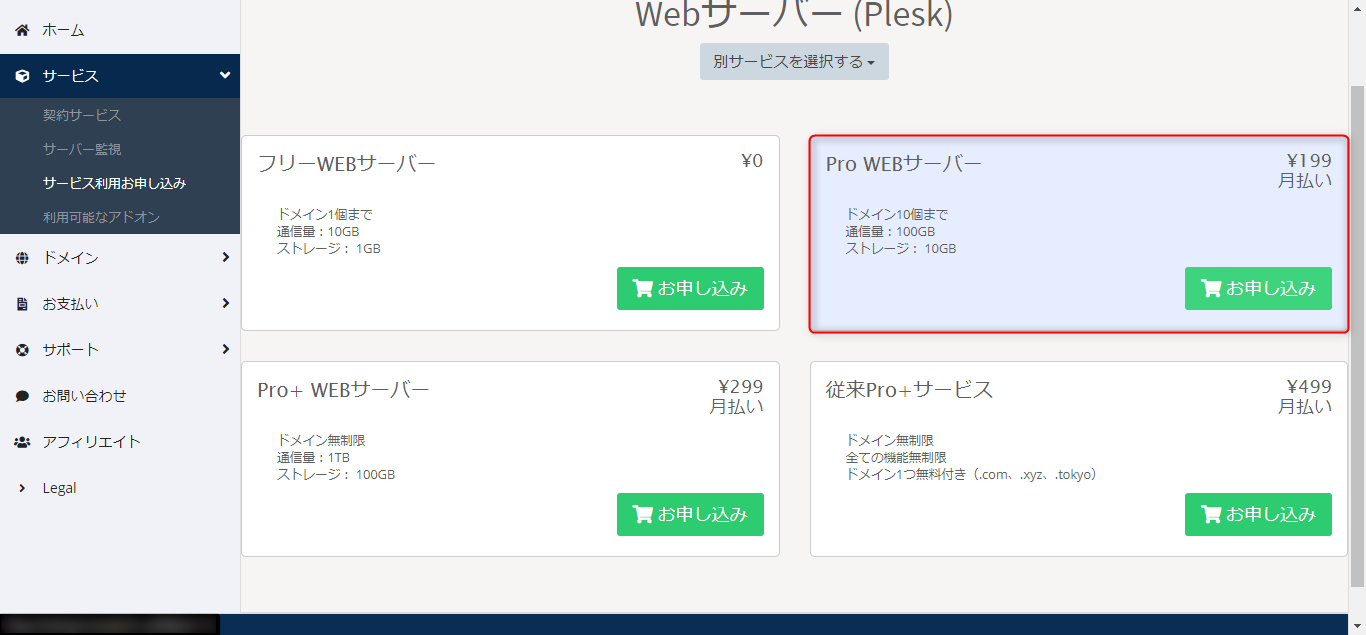1366x635 pixels.
Task: Apply for Pro WEBサーバー plan
Action: click(1258, 288)
